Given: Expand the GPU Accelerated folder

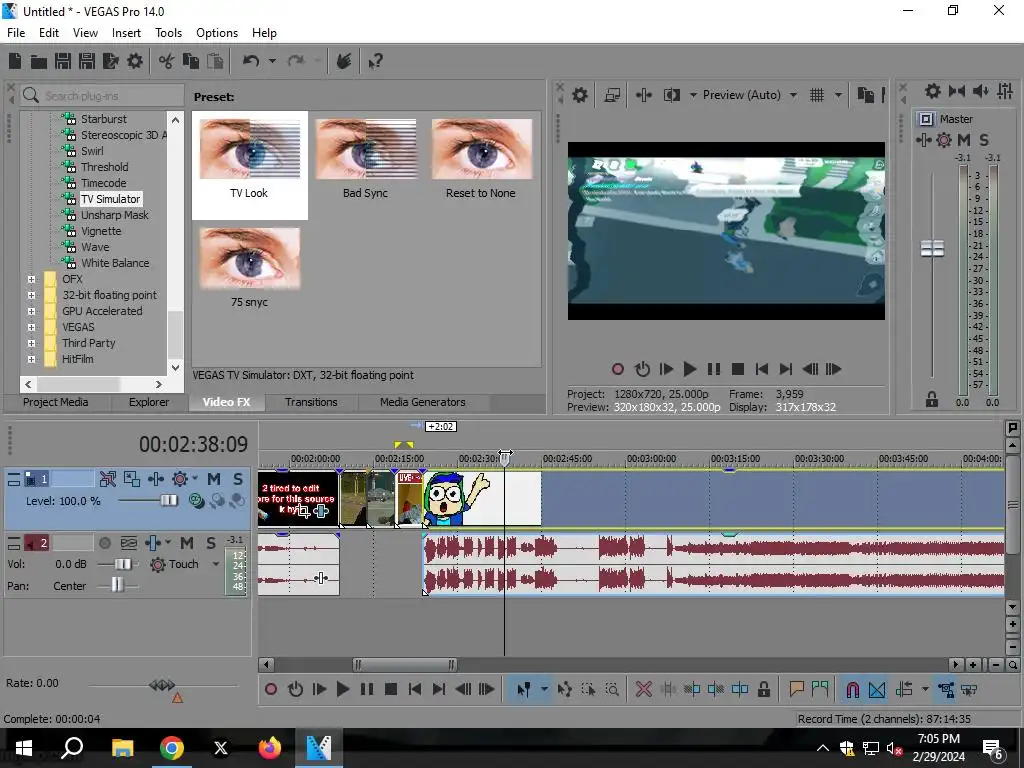Looking at the screenshot, I should coord(31,311).
